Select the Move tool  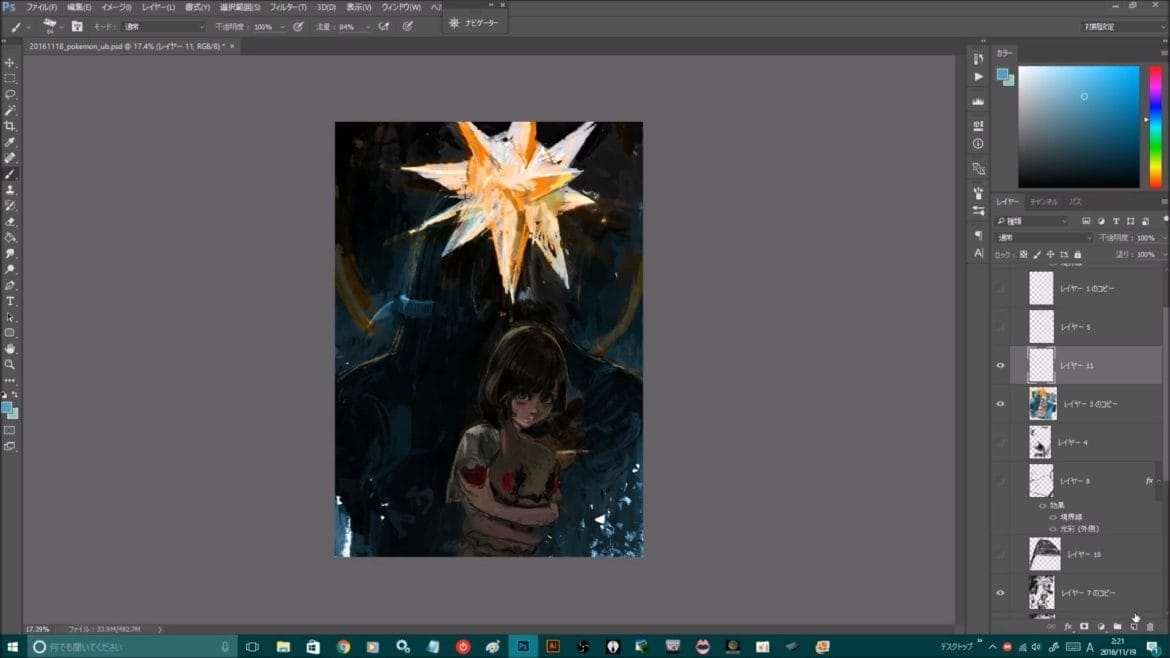10,61
